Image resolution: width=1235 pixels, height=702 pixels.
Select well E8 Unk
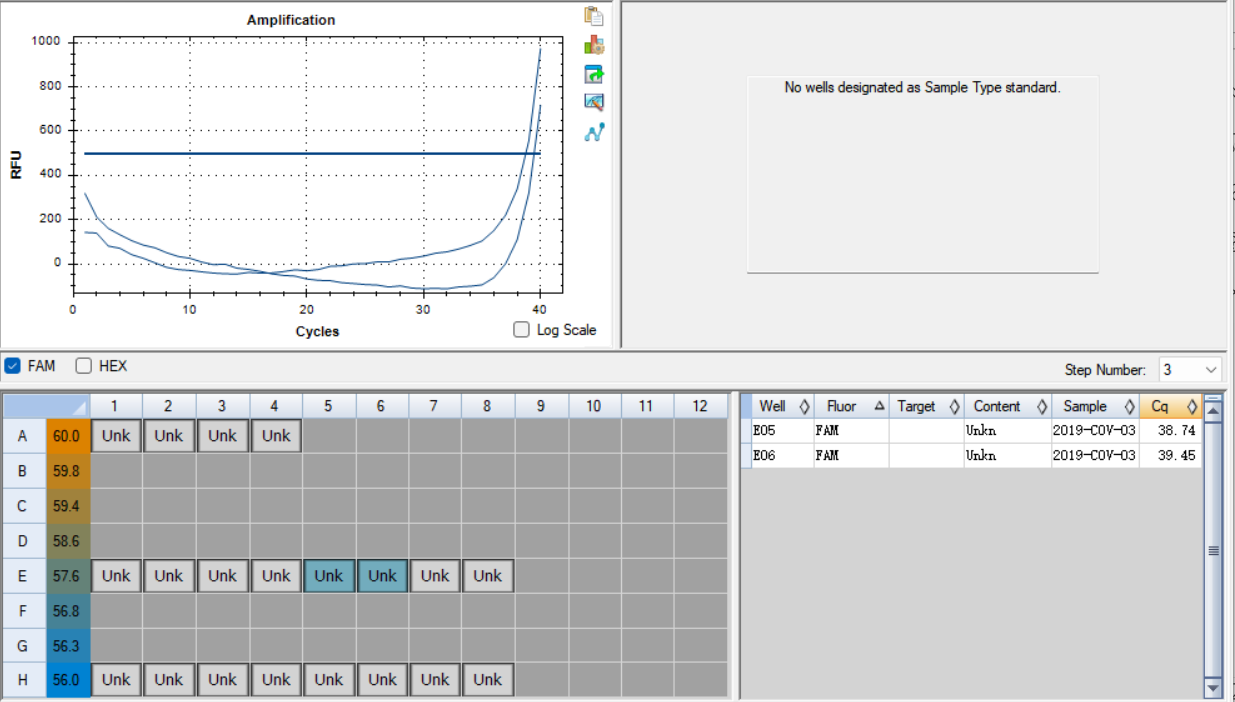tap(488, 576)
